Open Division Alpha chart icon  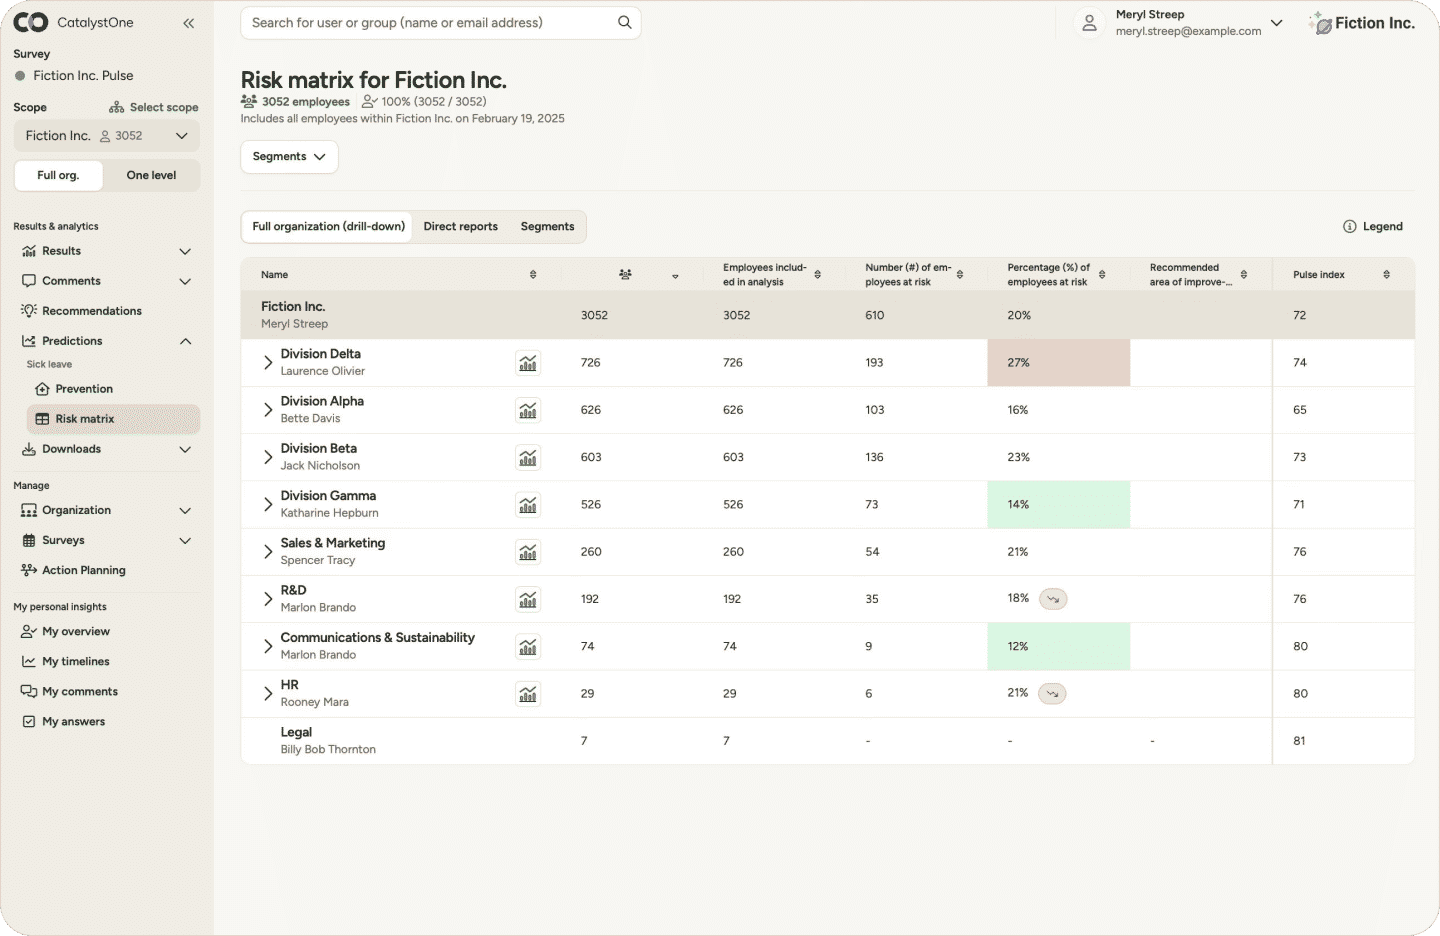click(x=528, y=410)
